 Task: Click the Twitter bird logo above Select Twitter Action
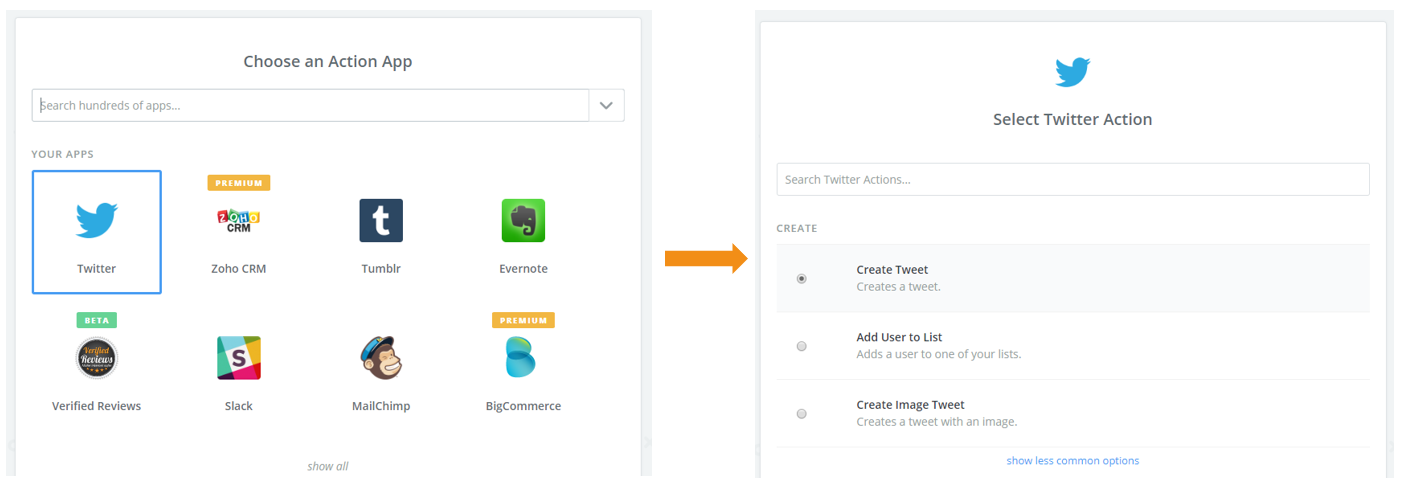point(1073,72)
